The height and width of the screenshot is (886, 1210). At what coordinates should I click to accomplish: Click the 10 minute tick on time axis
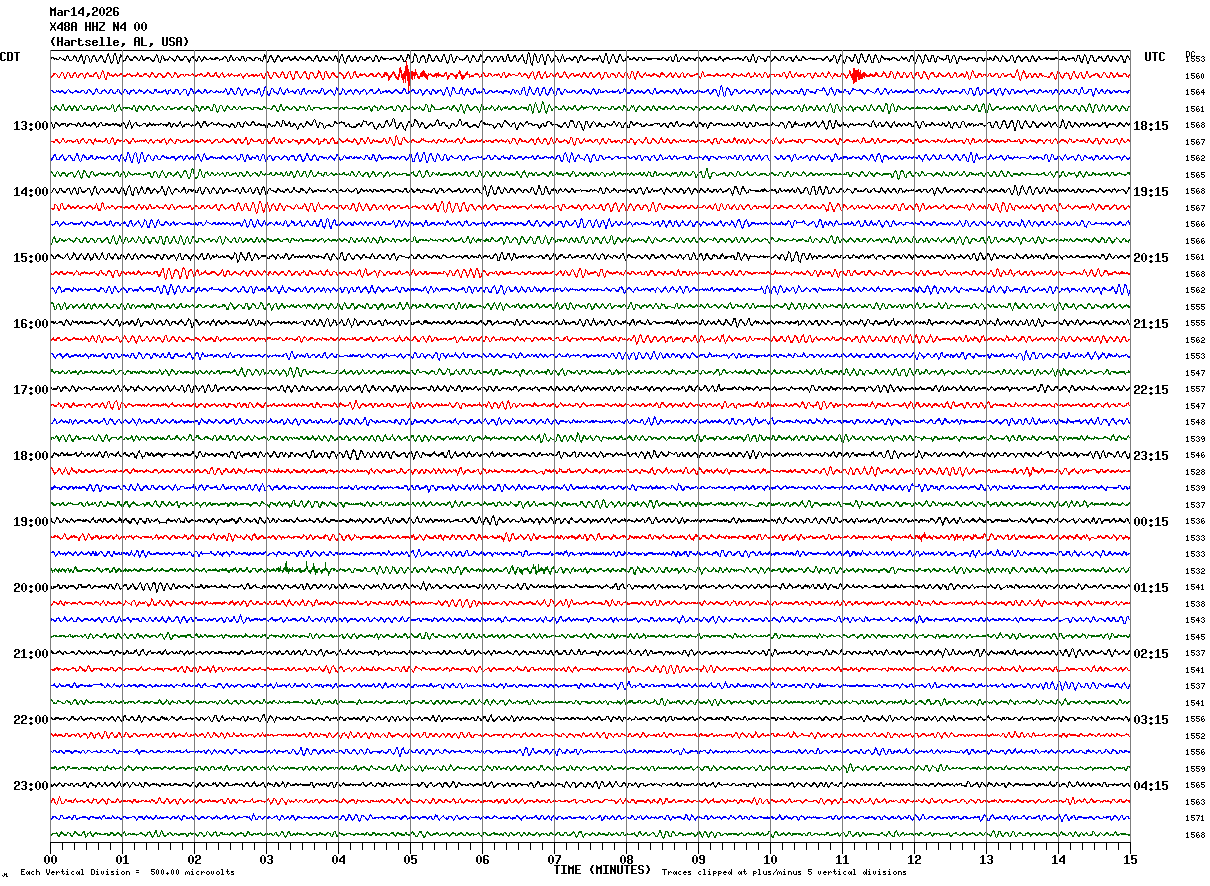[x=770, y=859]
